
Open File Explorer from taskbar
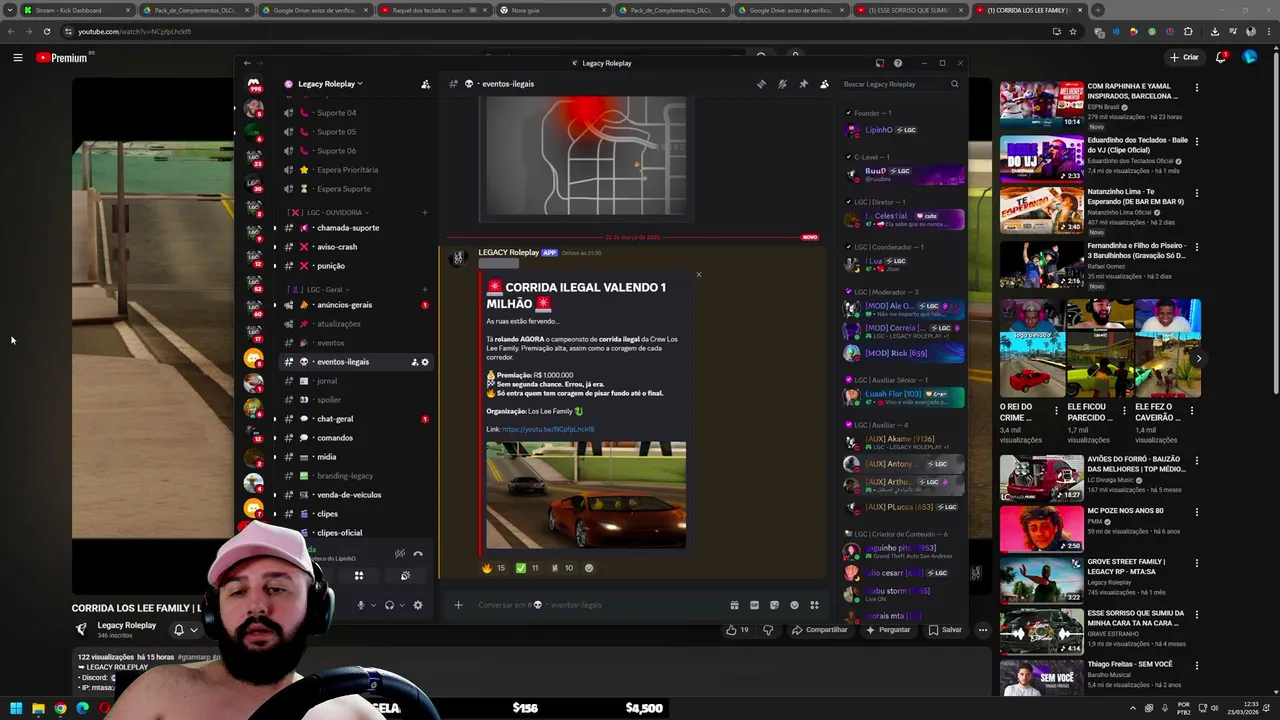[38, 708]
